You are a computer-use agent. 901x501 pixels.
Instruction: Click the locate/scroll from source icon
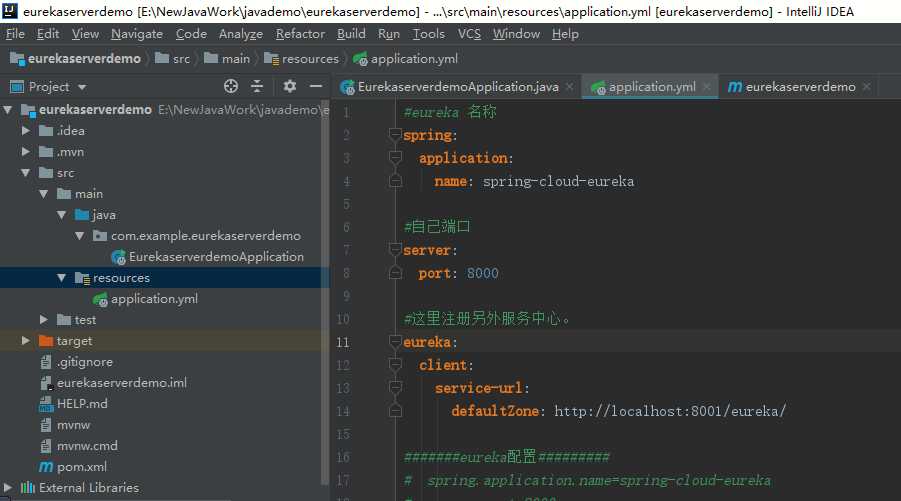(x=231, y=87)
